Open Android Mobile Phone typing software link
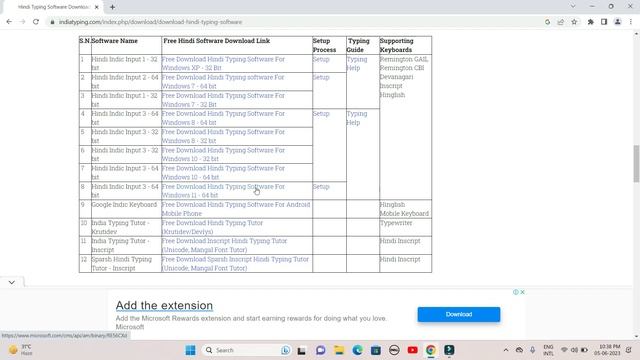The height and width of the screenshot is (360, 640). point(236,209)
